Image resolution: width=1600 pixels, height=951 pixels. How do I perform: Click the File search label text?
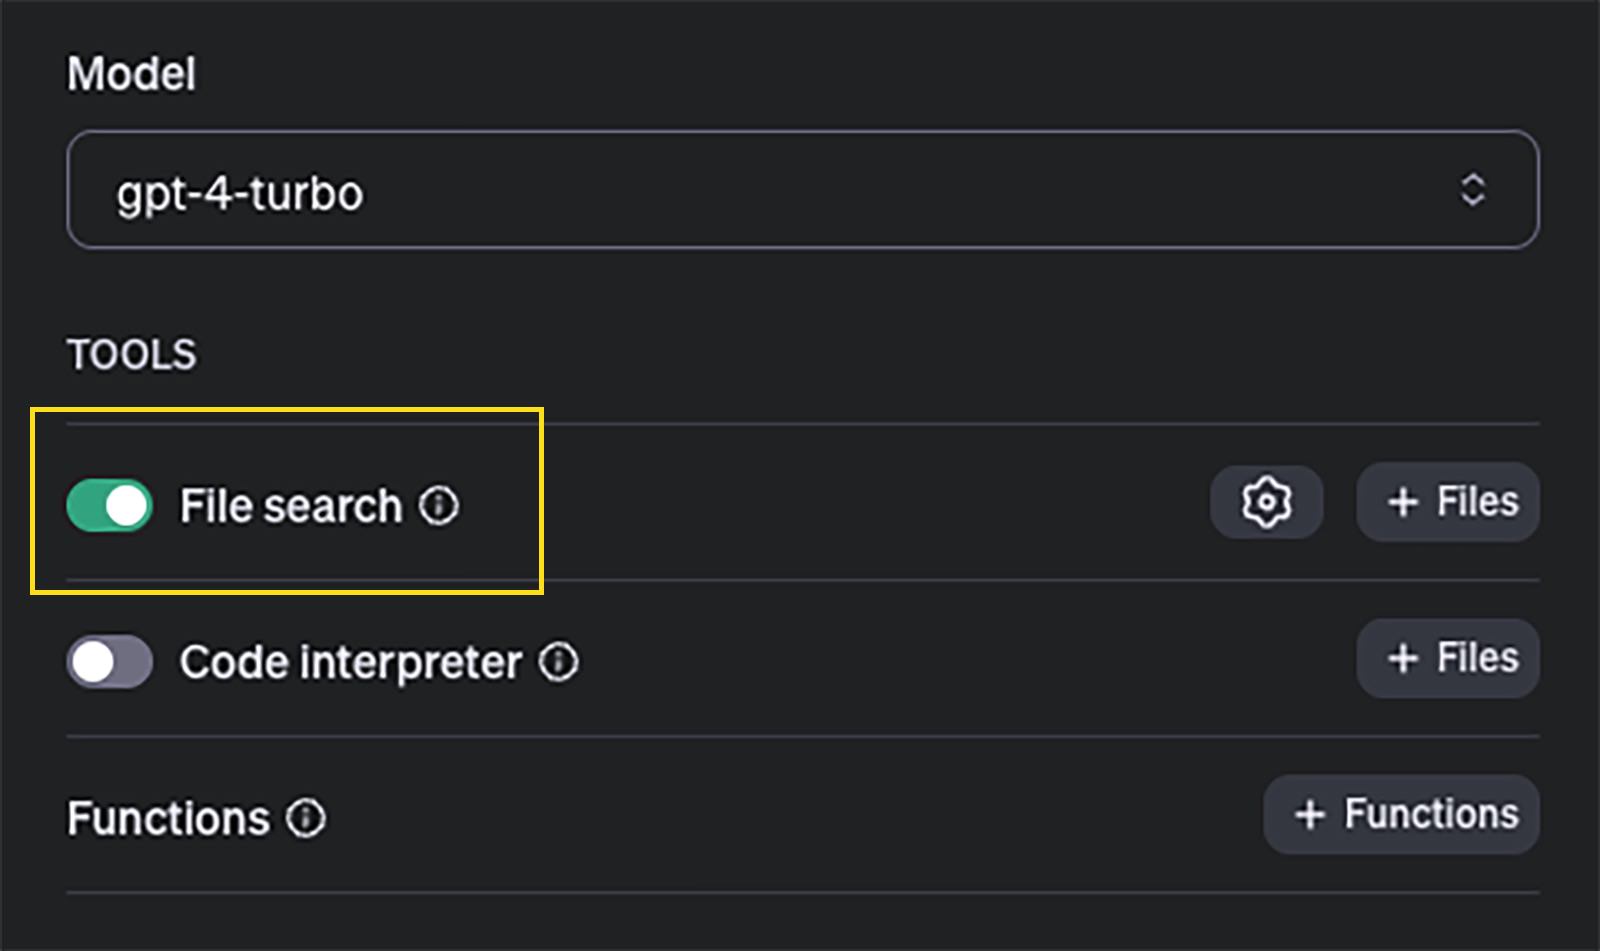click(291, 505)
